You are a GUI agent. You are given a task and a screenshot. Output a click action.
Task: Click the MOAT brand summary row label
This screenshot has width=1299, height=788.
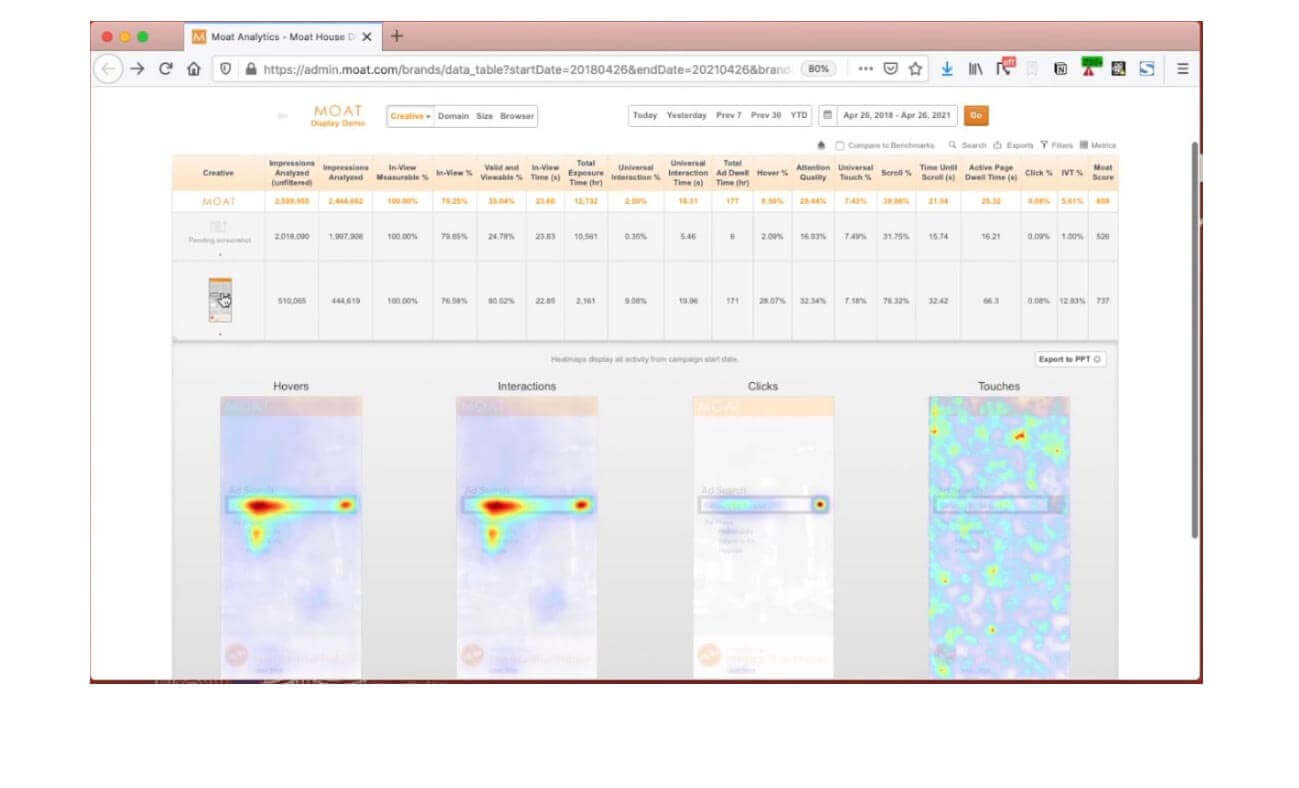[x=219, y=201]
